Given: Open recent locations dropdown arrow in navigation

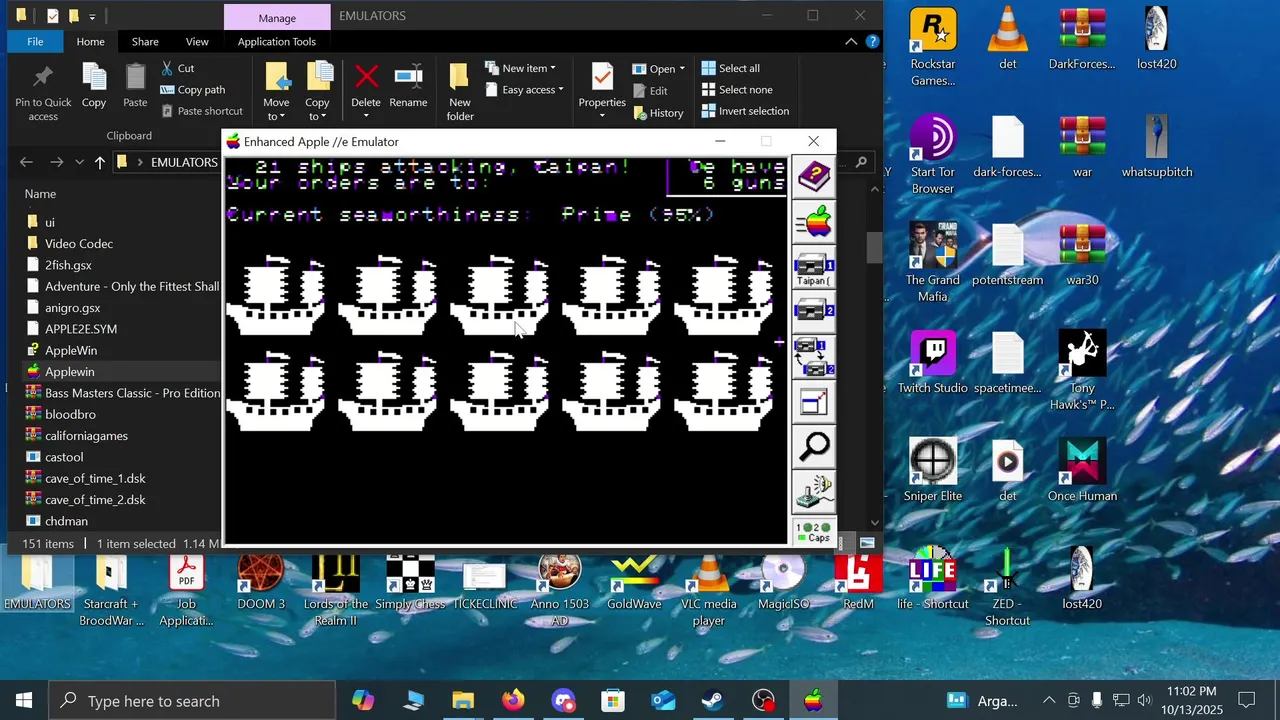Looking at the screenshot, I should pos(80,162).
